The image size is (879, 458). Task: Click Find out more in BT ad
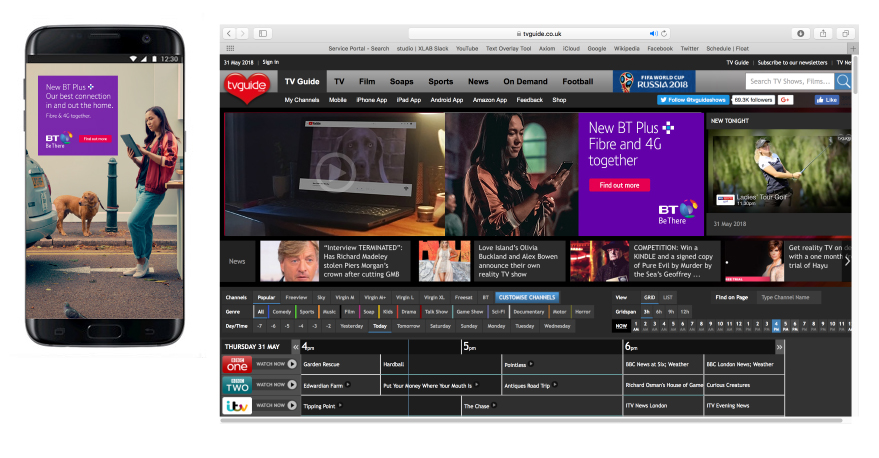[619, 185]
